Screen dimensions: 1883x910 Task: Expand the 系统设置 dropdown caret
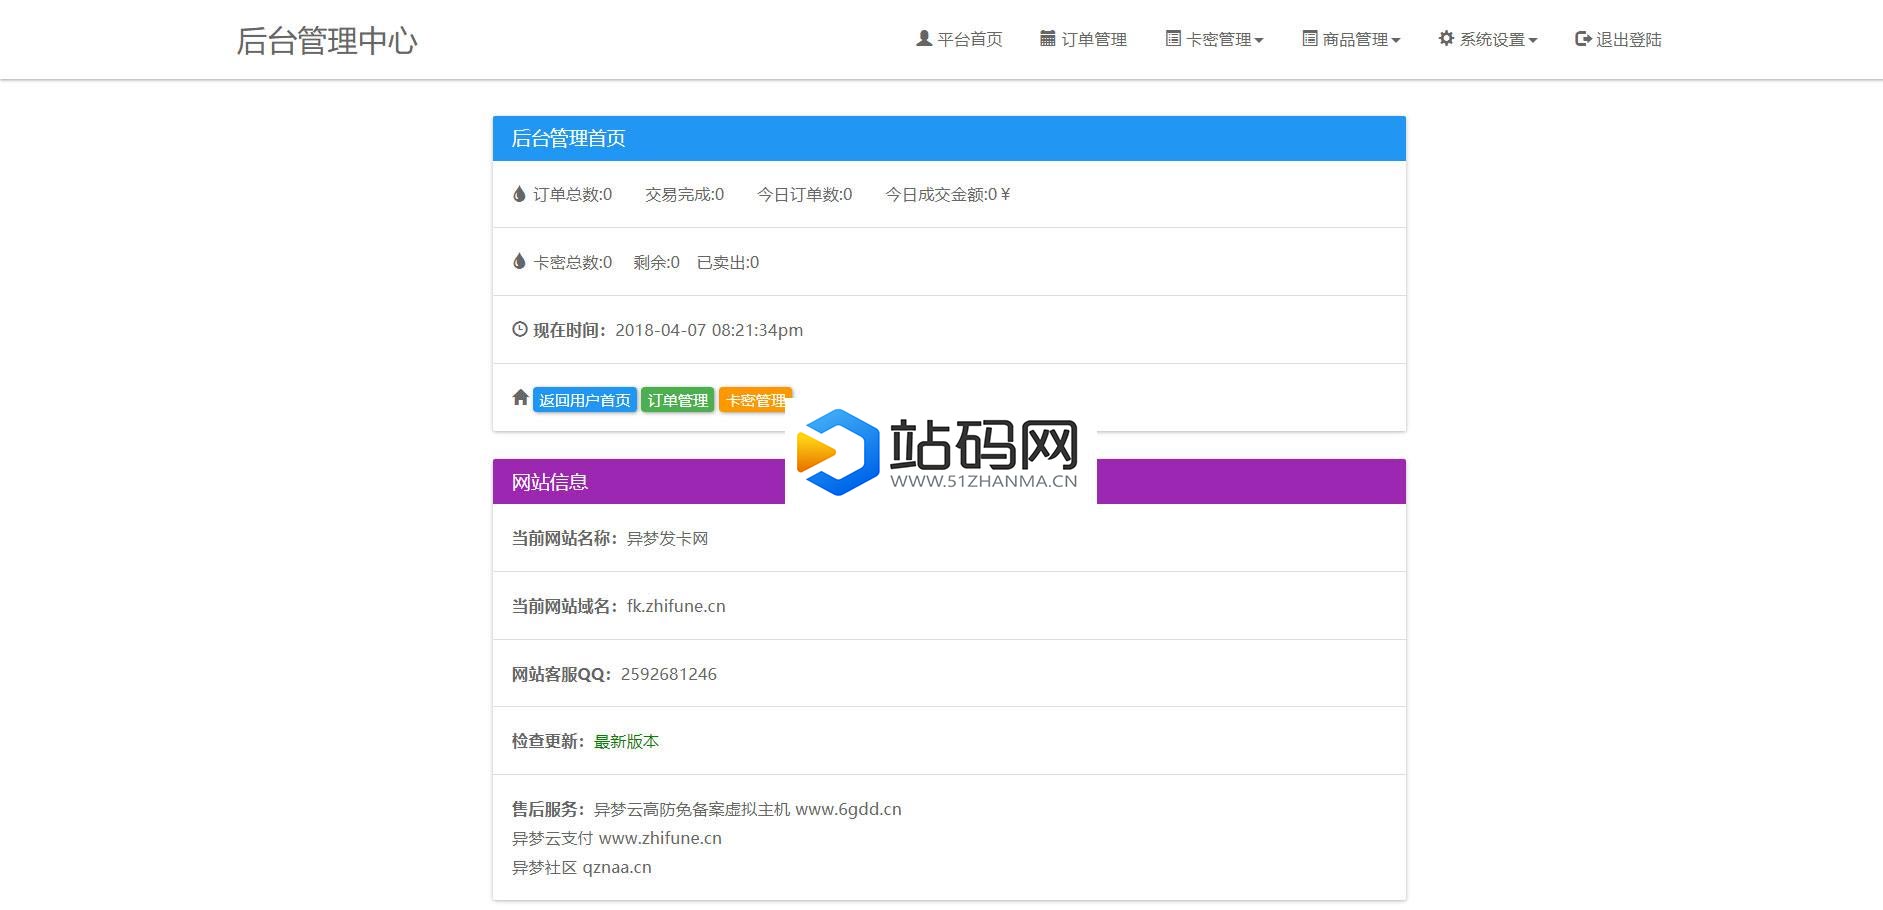point(1533,41)
